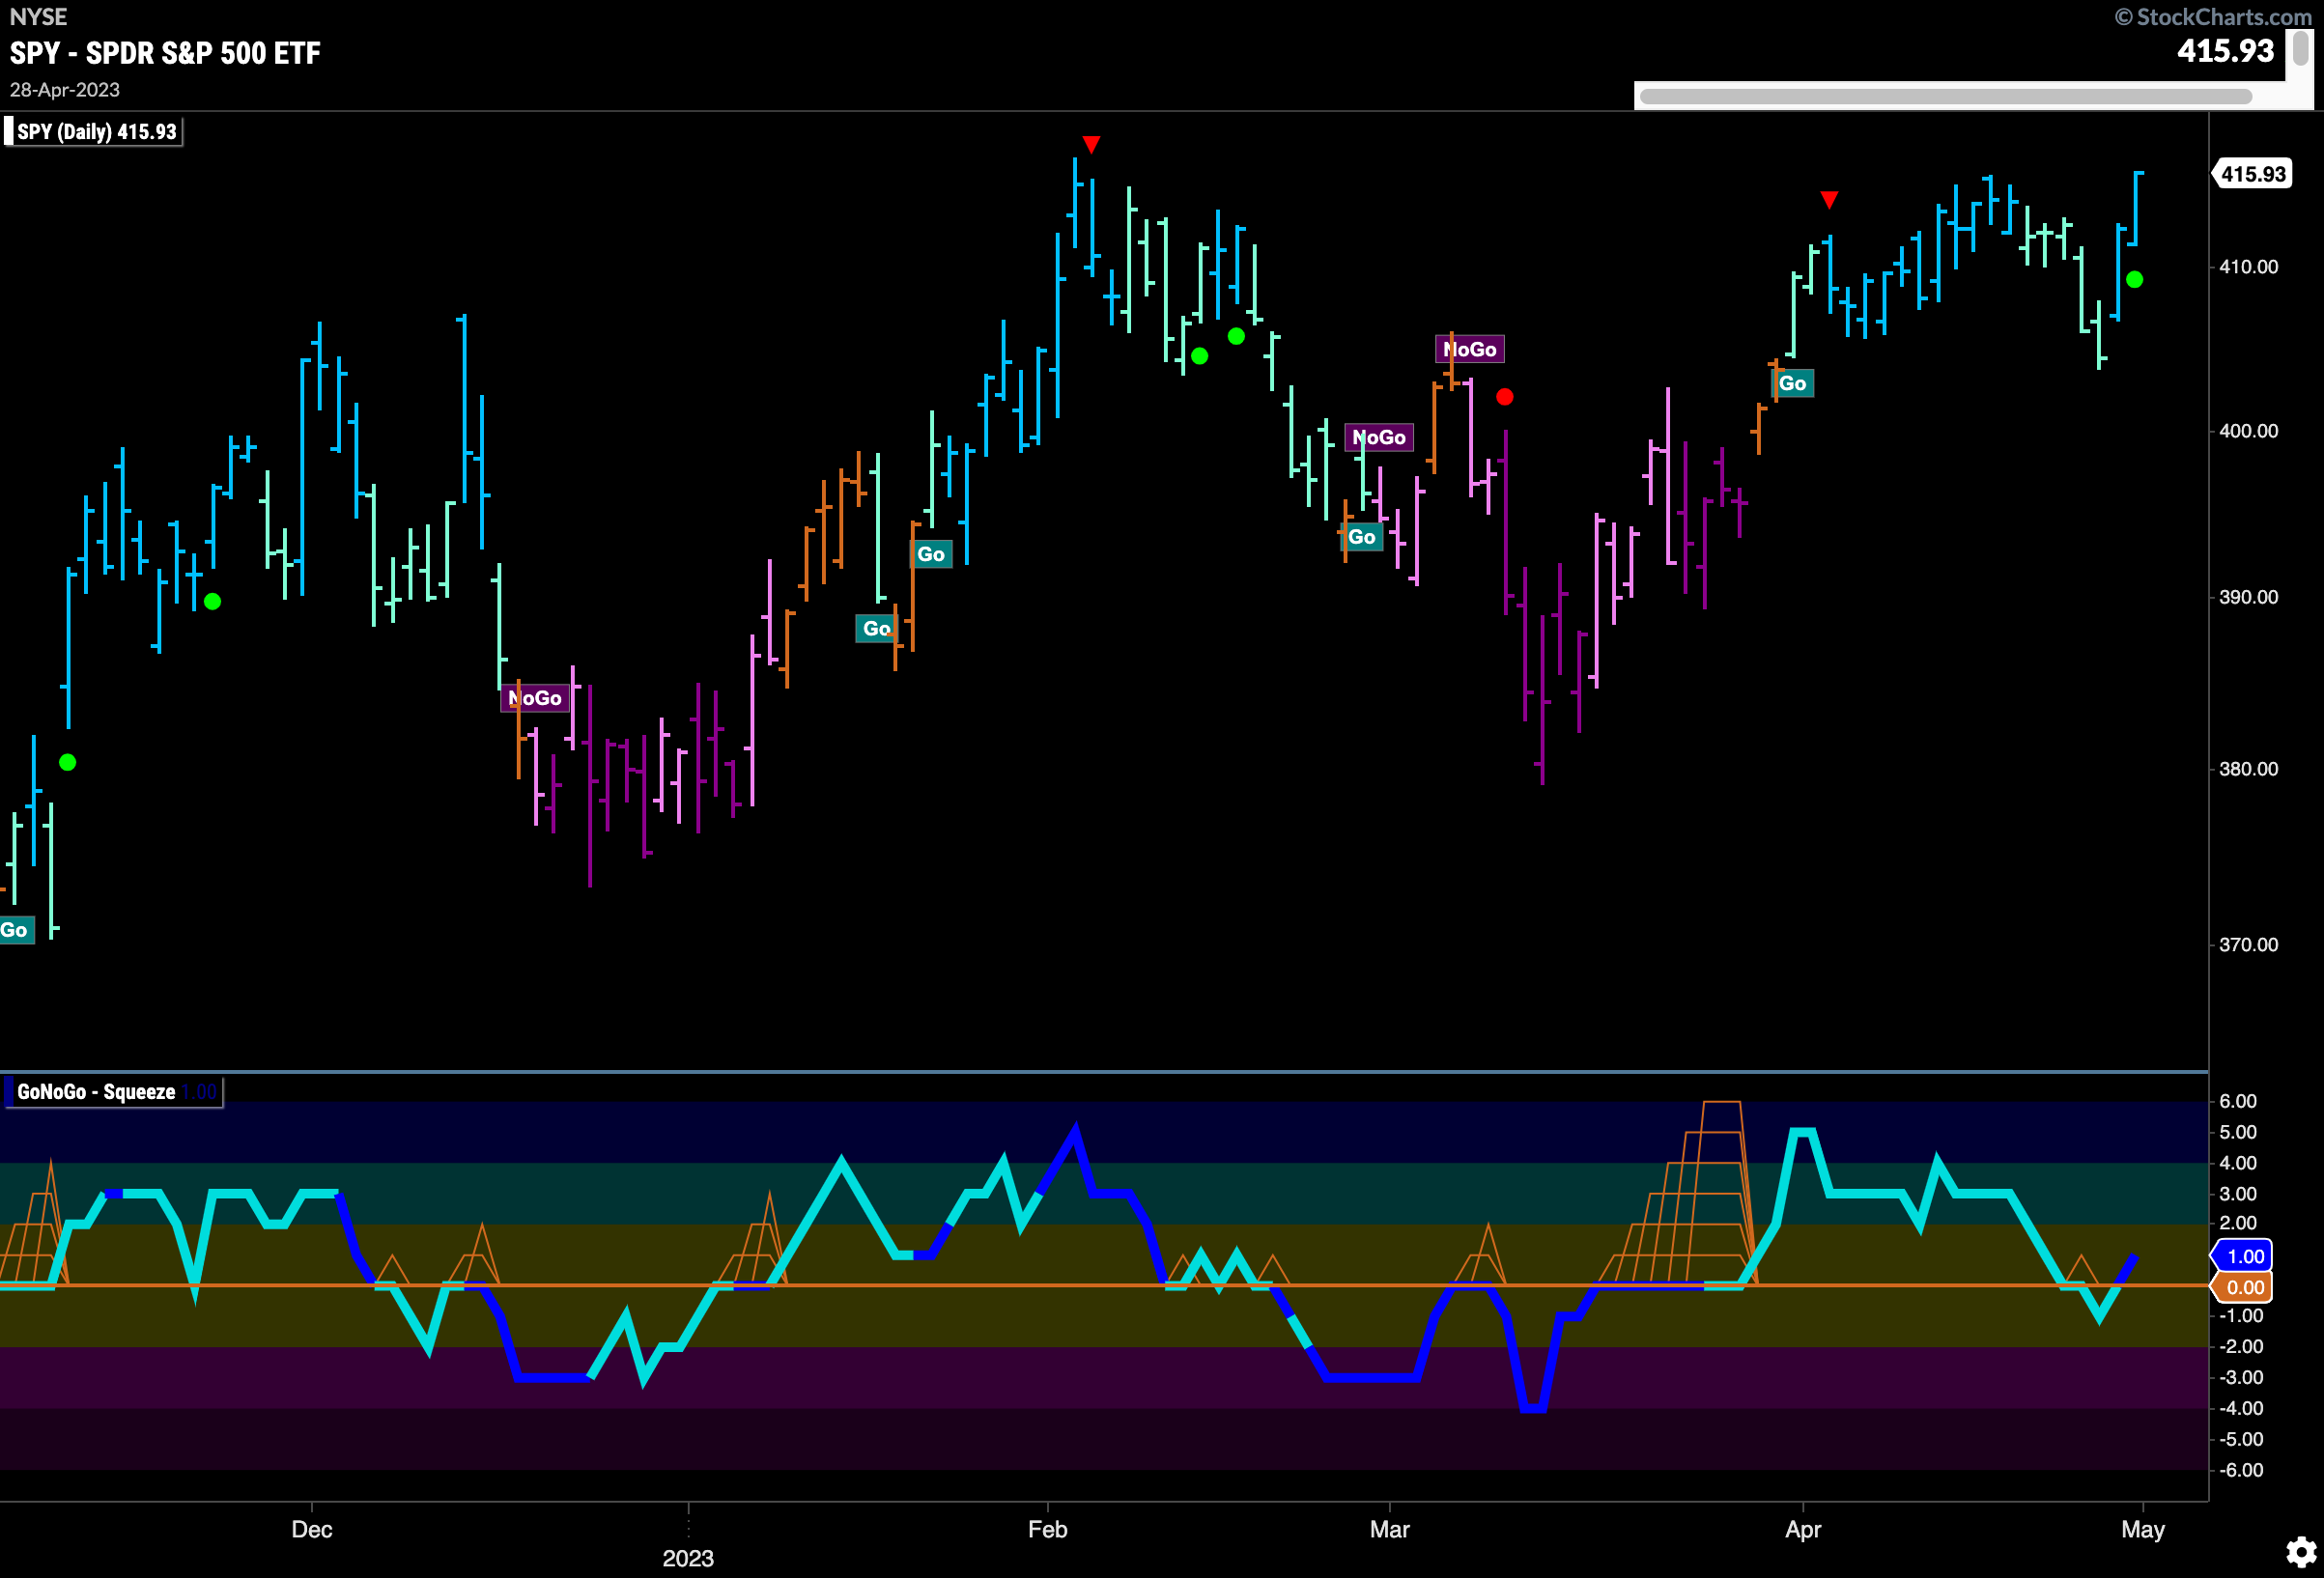Click the 390.00 price axis label
The width and height of the screenshot is (2324, 1578).
pos(2248,597)
